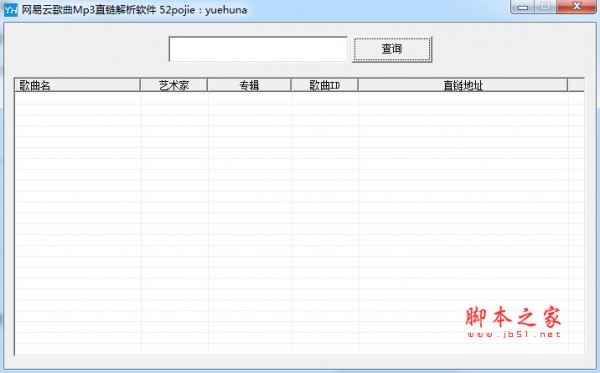Minimize the window
600x373 pixels.
pyautogui.click(x=523, y=7)
